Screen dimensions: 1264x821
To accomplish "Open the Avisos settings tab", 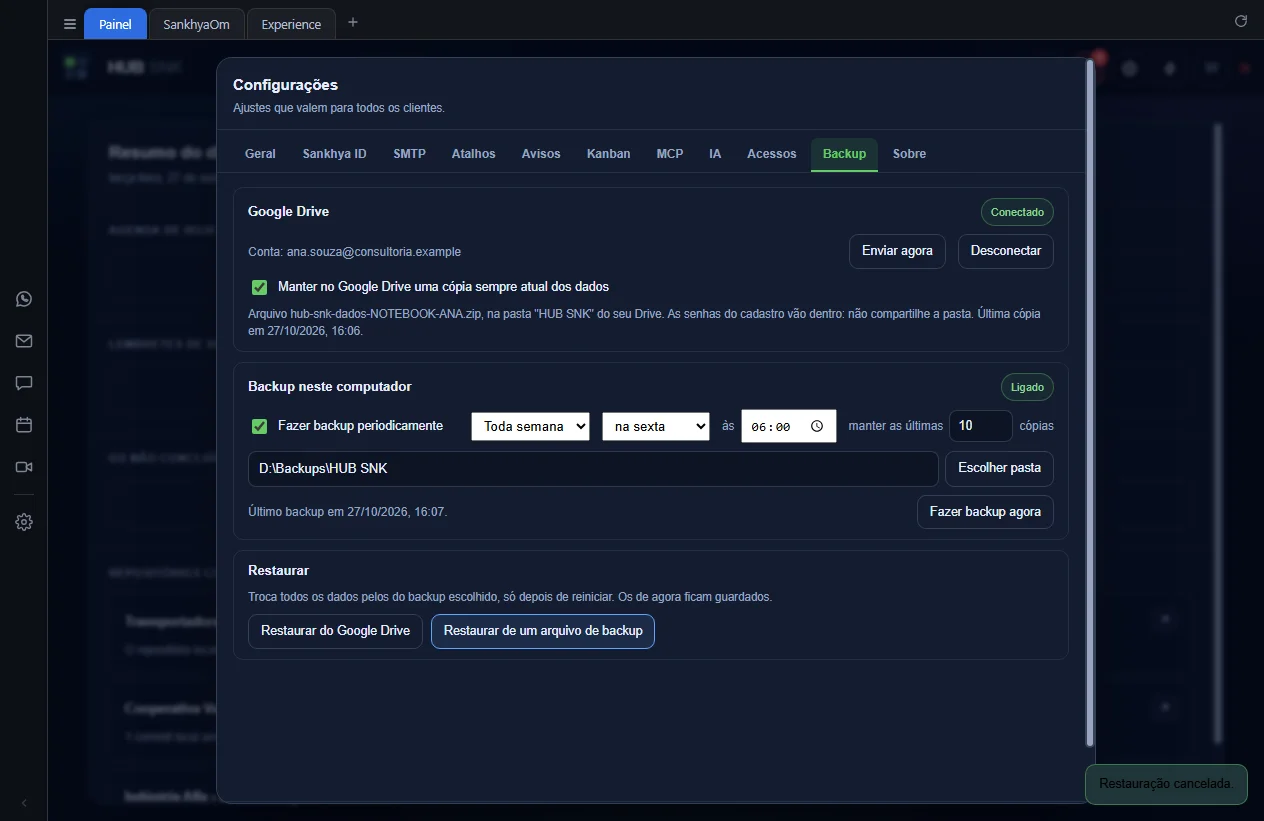I will (x=541, y=154).
